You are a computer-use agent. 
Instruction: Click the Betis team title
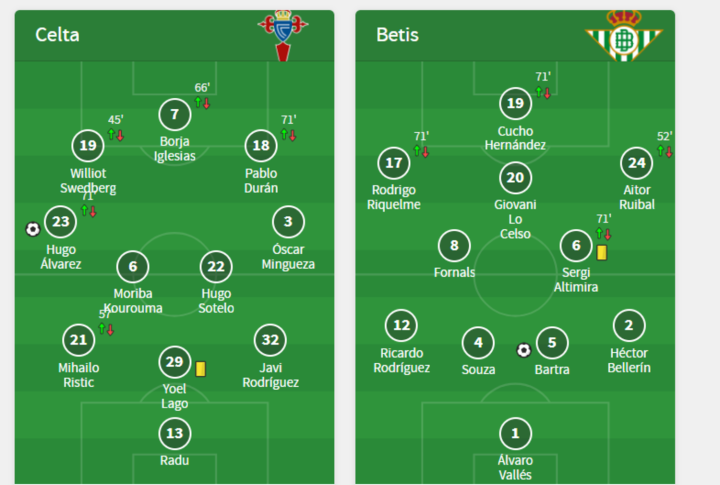click(x=397, y=35)
